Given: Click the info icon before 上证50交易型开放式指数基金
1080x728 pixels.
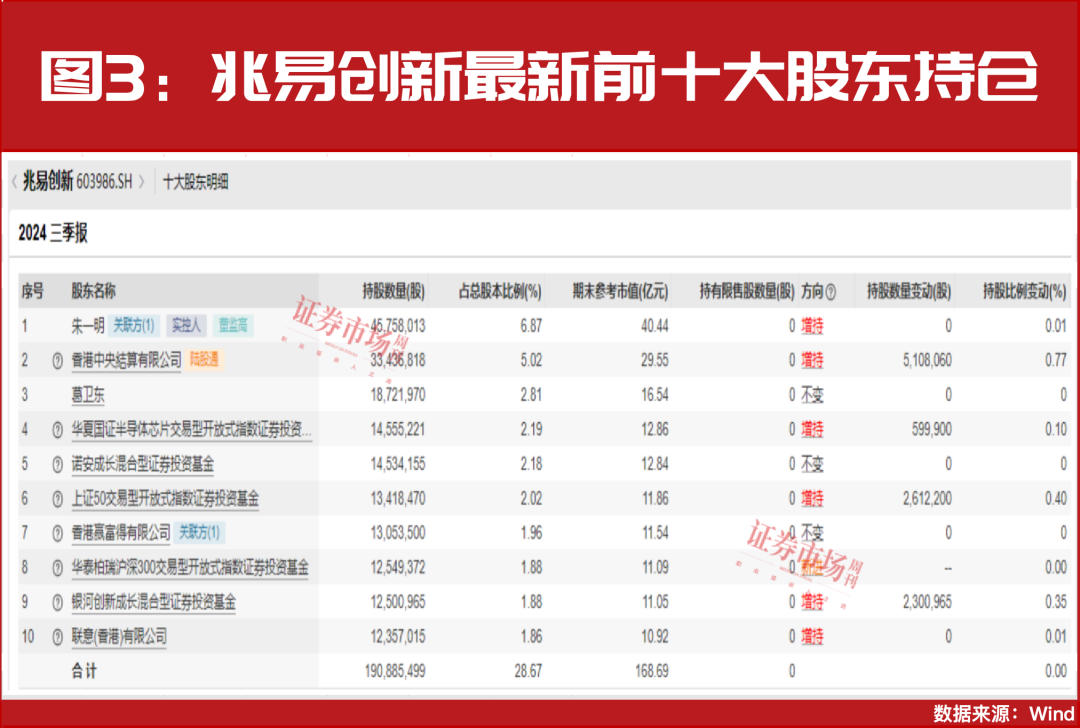Looking at the screenshot, I should click(58, 499).
